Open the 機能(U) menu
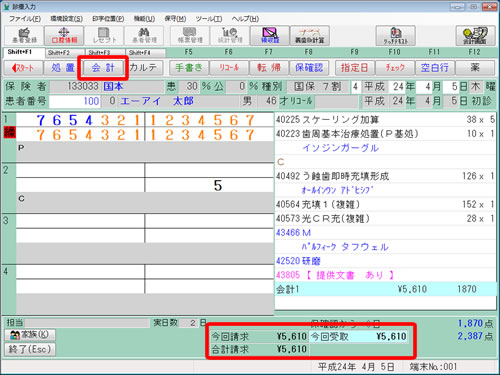 tap(144, 19)
